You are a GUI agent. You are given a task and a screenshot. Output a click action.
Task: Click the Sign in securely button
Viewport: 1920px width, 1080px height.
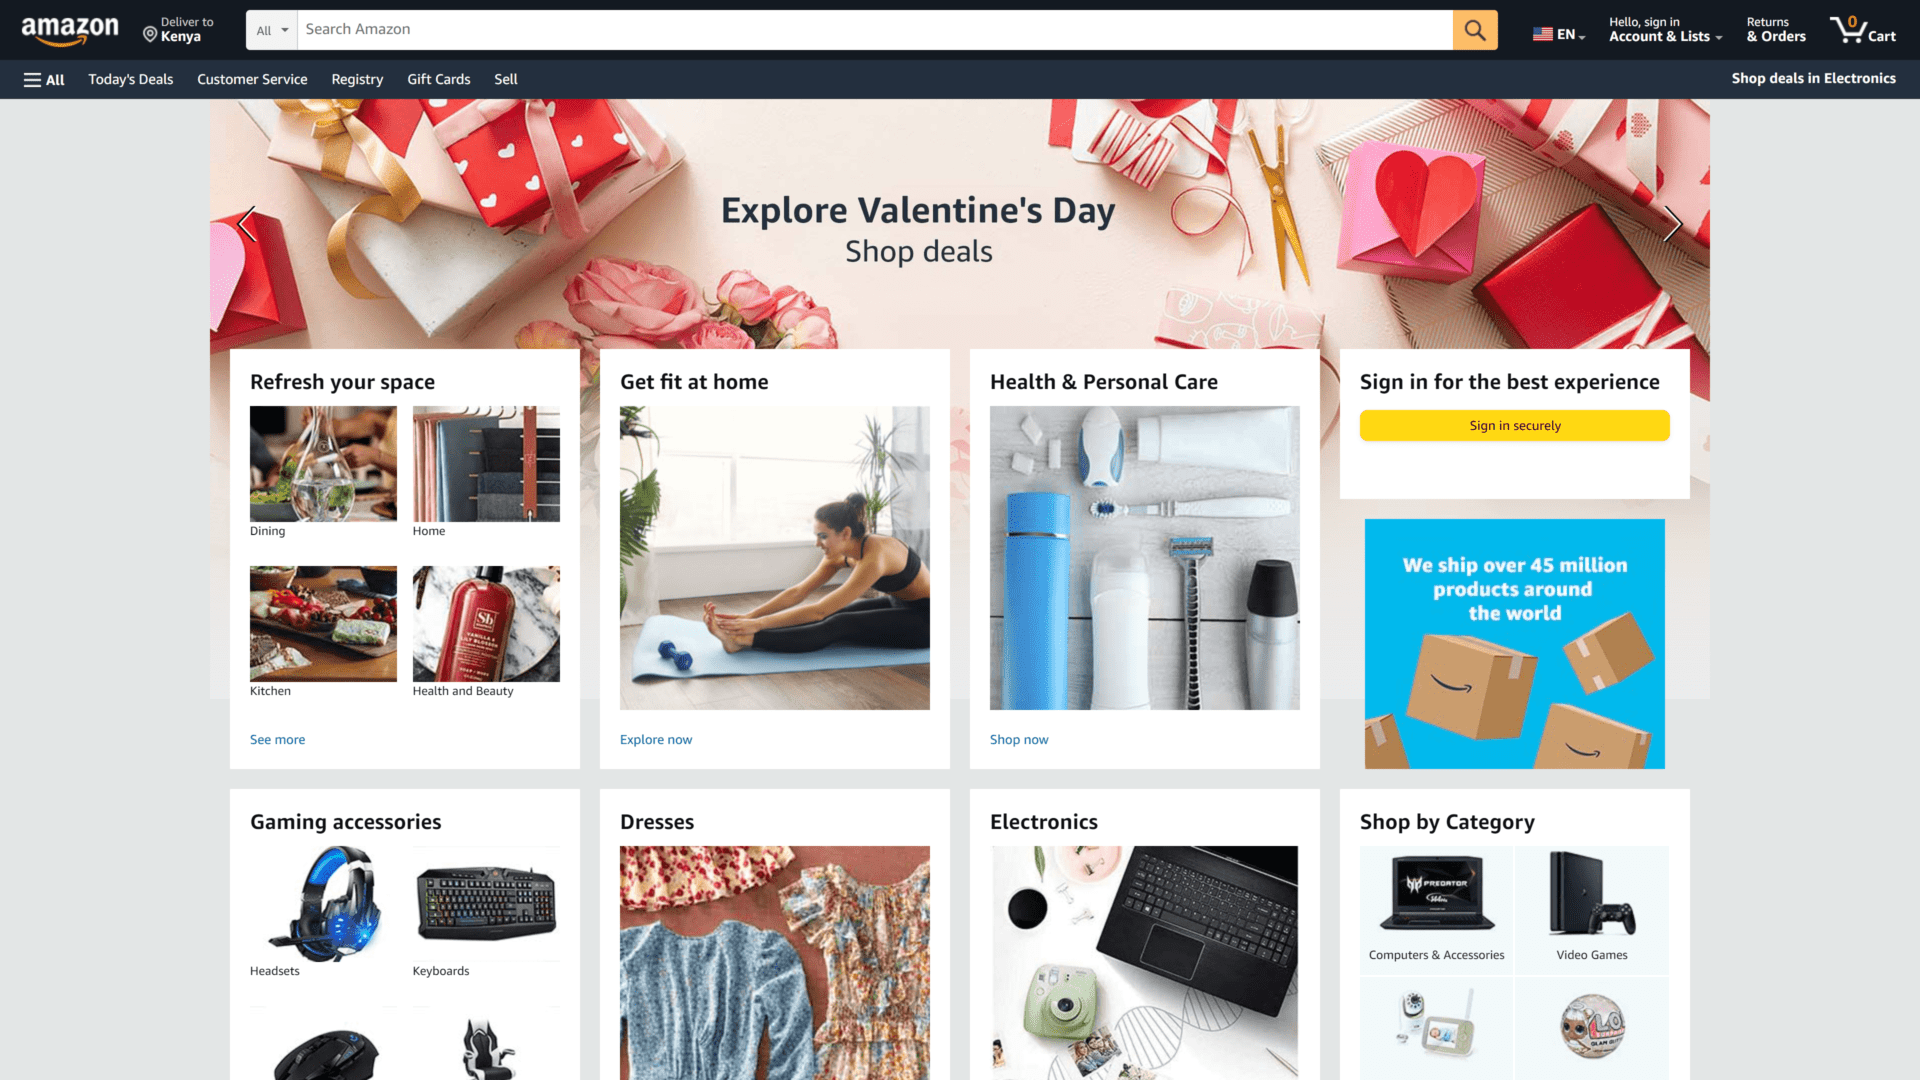pyautogui.click(x=1514, y=425)
